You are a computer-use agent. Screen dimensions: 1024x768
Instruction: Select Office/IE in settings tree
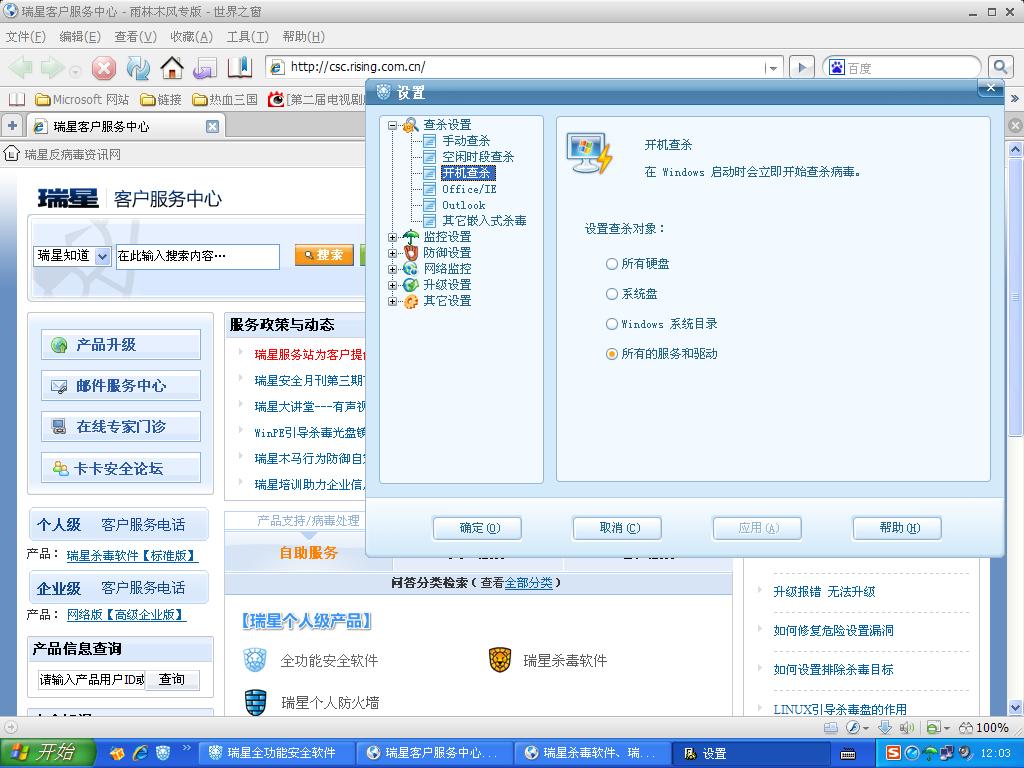click(x=469, y=189)
